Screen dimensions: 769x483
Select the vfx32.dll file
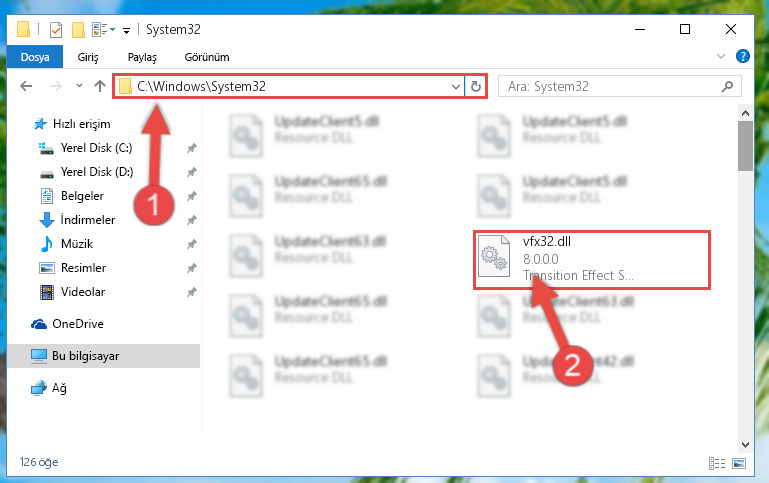tap(591, 260)
